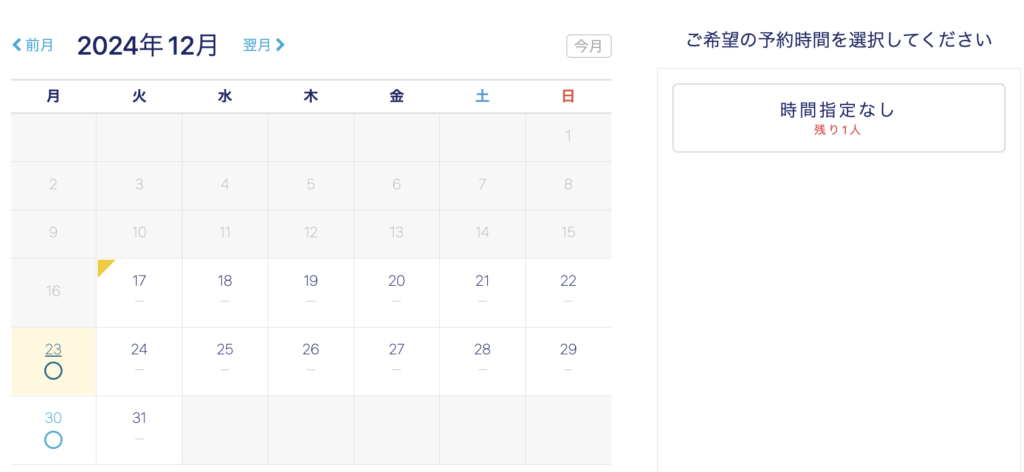Image resolution: width=1024 pixels, height=472 pixels.
Task: Select the 時間指定なし time slot
Action: pos(838,118)
